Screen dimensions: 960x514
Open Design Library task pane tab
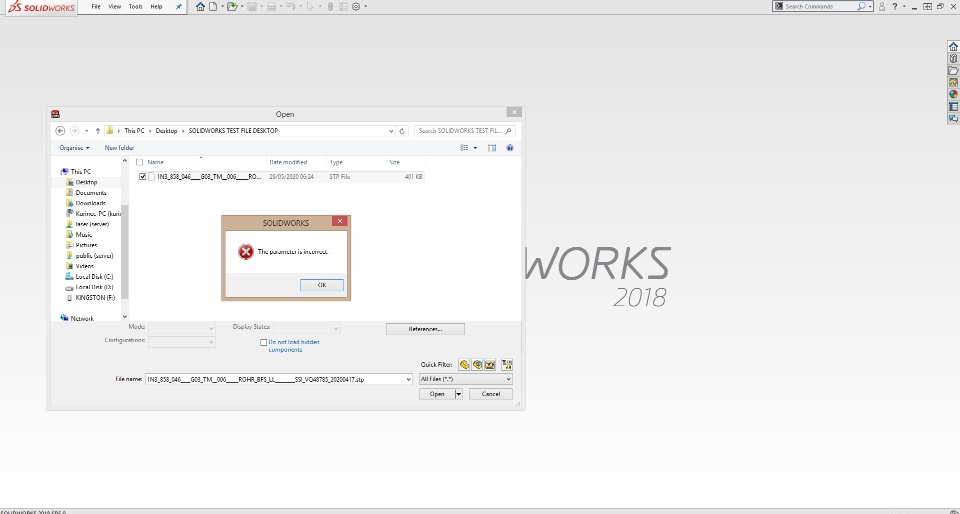[953, 59]
